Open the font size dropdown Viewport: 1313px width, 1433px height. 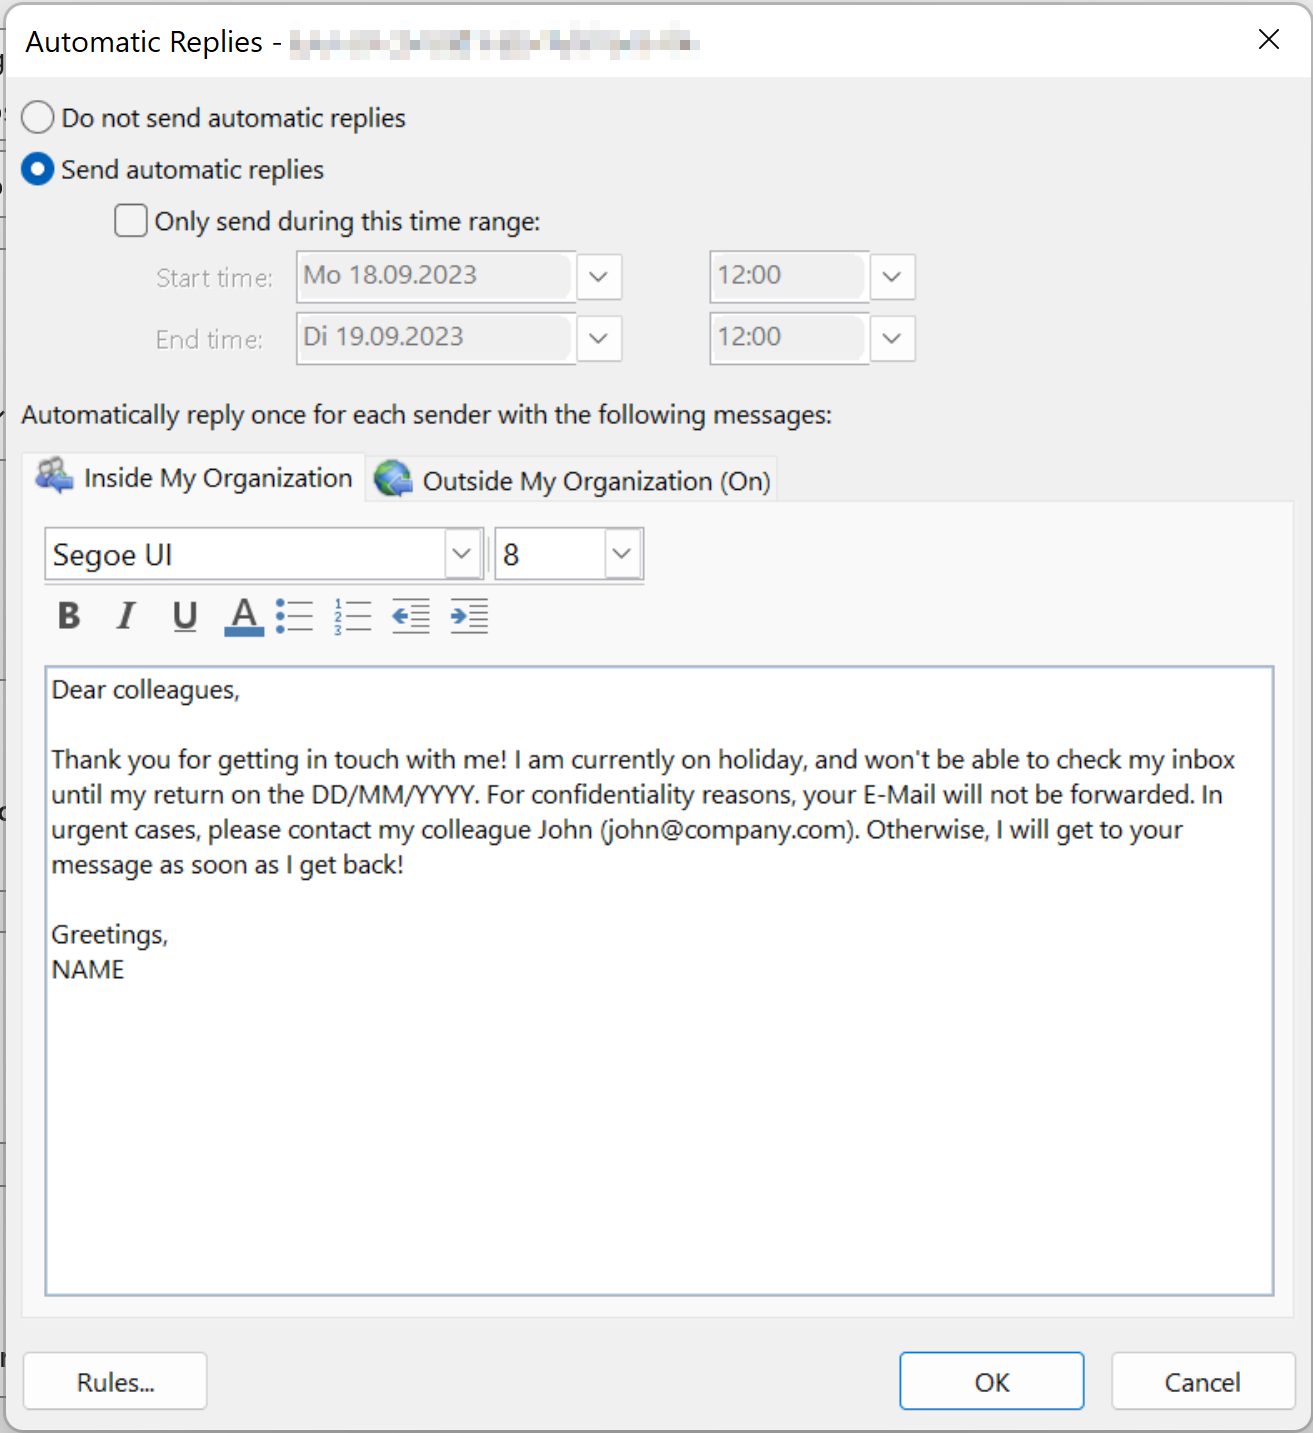[622, 554]
